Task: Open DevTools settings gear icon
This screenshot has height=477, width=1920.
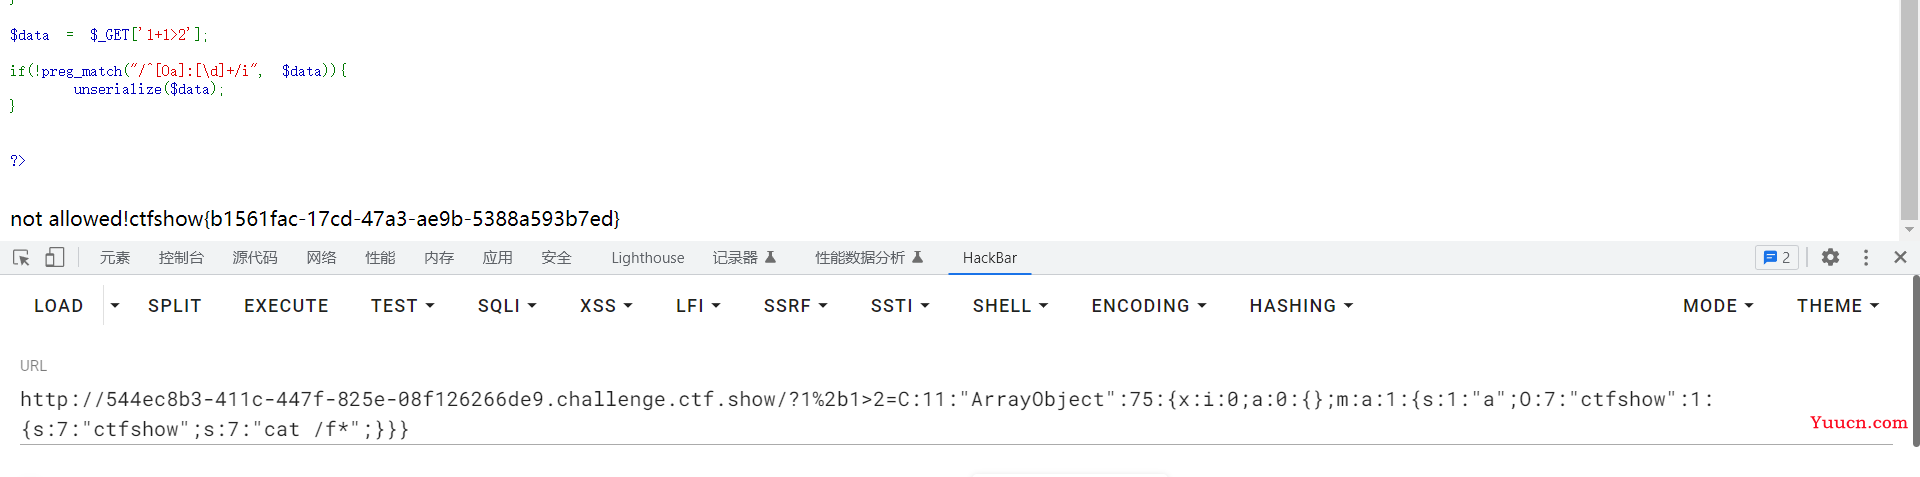Action: point(1830,257)
